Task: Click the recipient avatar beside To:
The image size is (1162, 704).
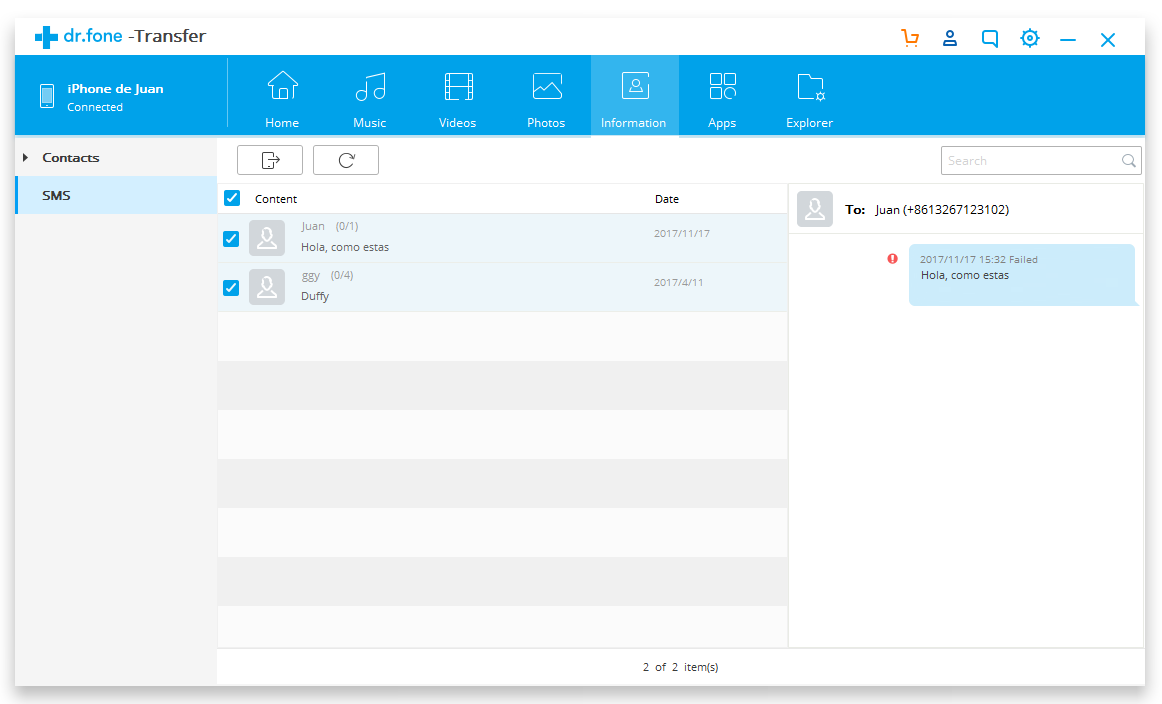Action: [814, 209]
